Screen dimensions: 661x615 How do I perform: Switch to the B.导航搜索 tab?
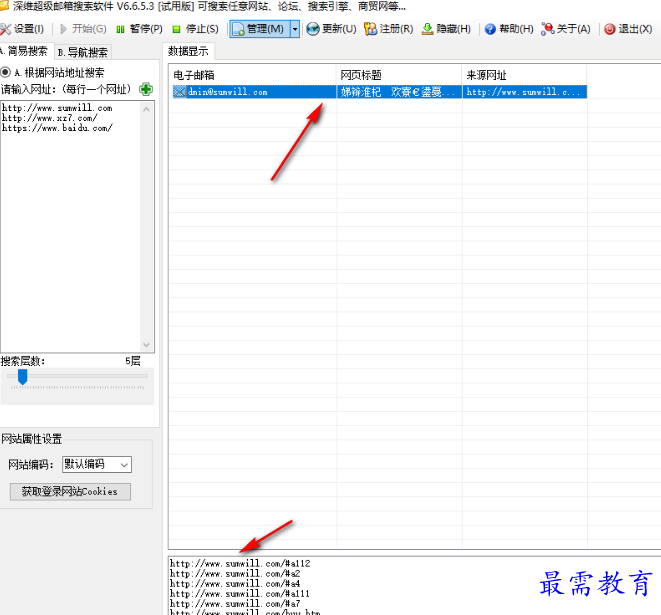83,52
